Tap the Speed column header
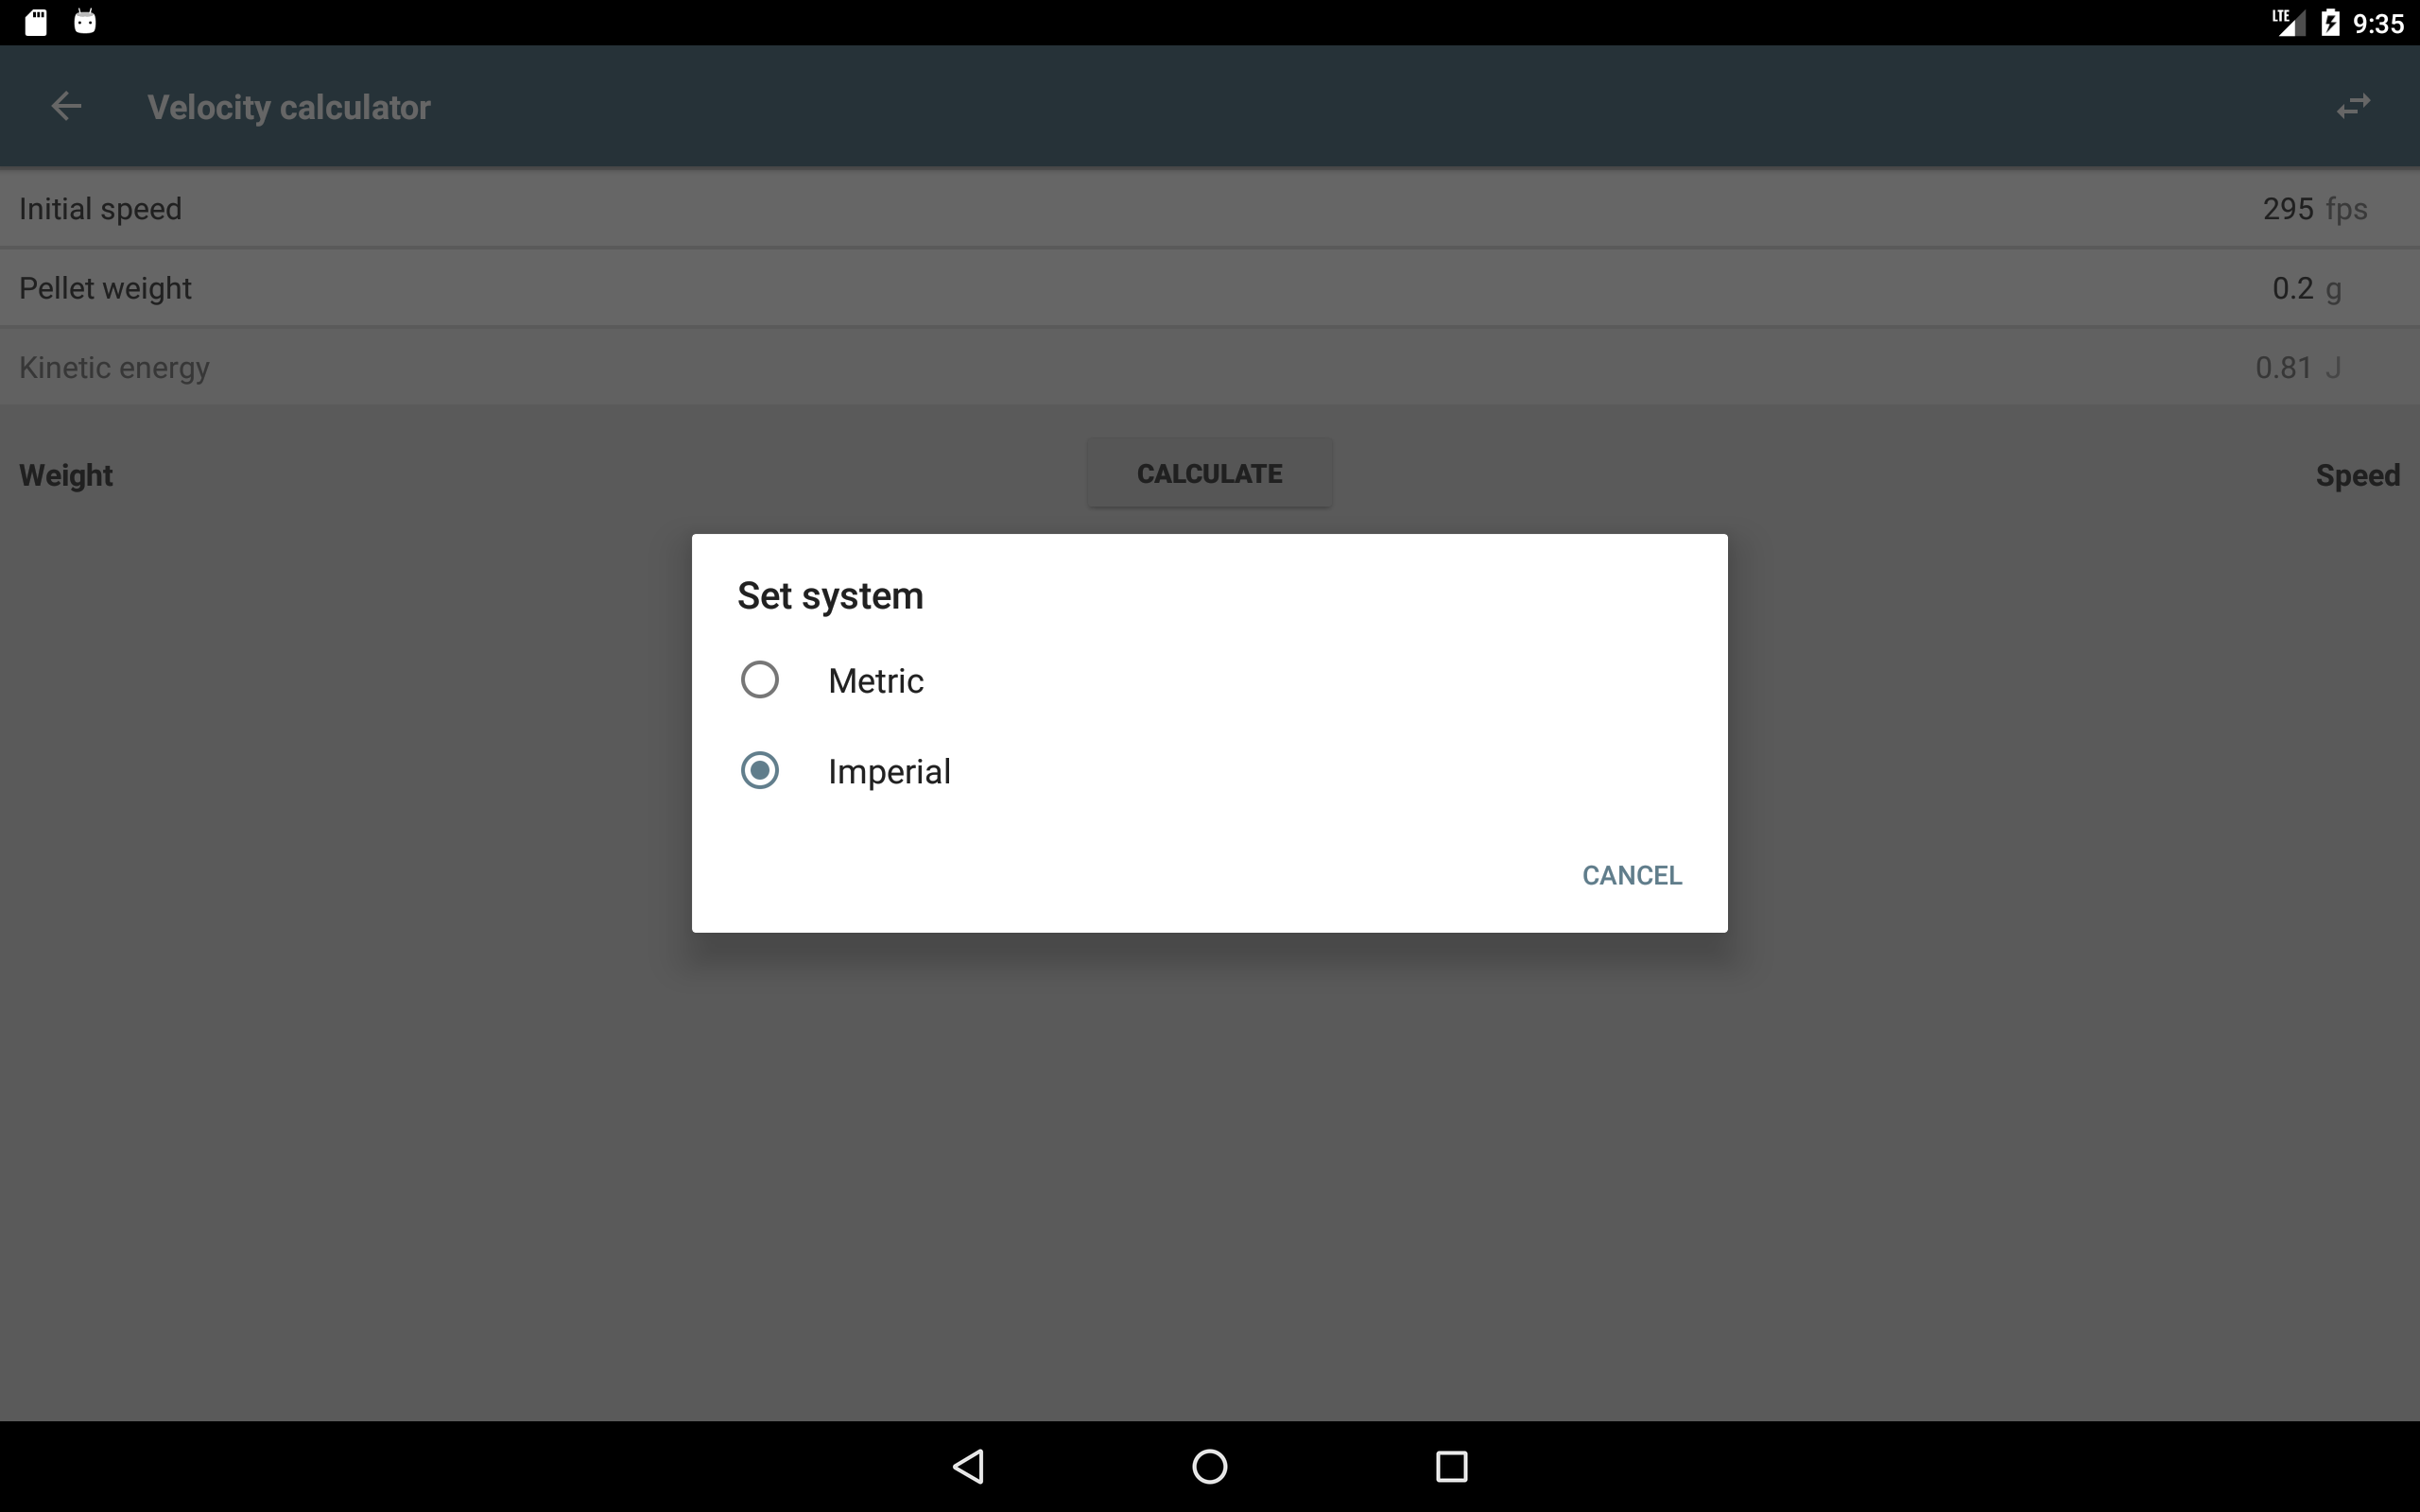2420x1512 pixels. 2357,475
